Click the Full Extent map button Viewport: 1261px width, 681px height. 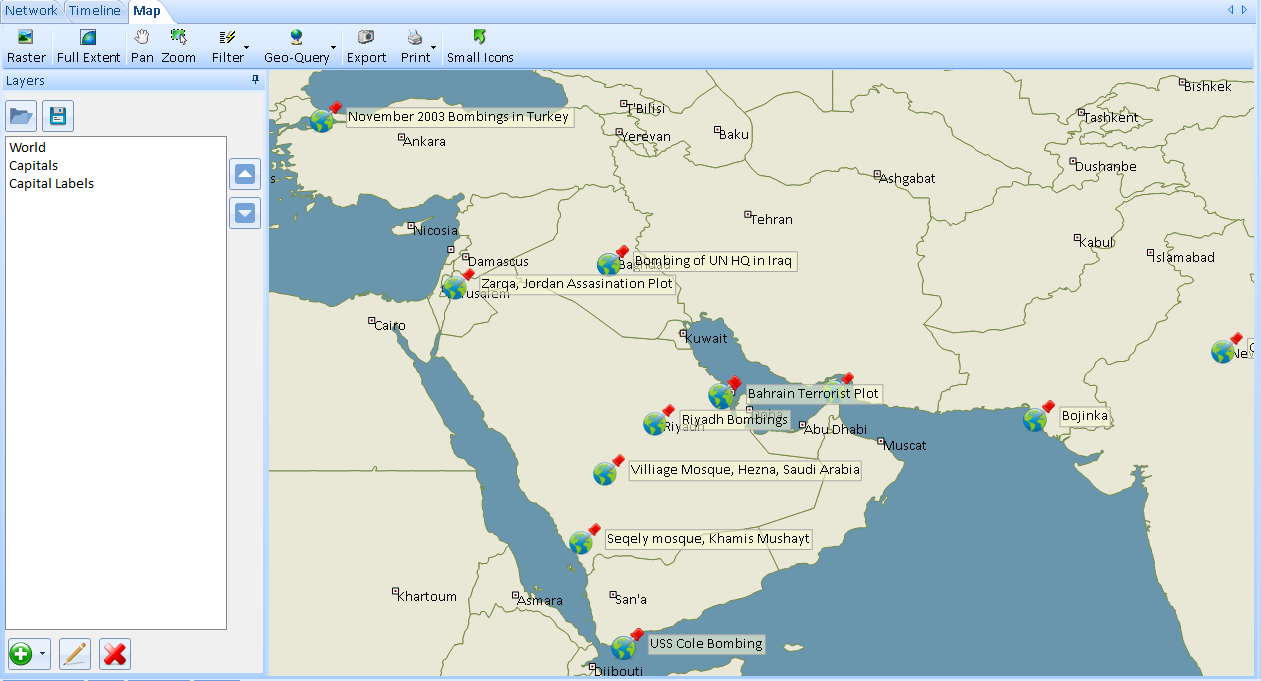pos(88,46)
